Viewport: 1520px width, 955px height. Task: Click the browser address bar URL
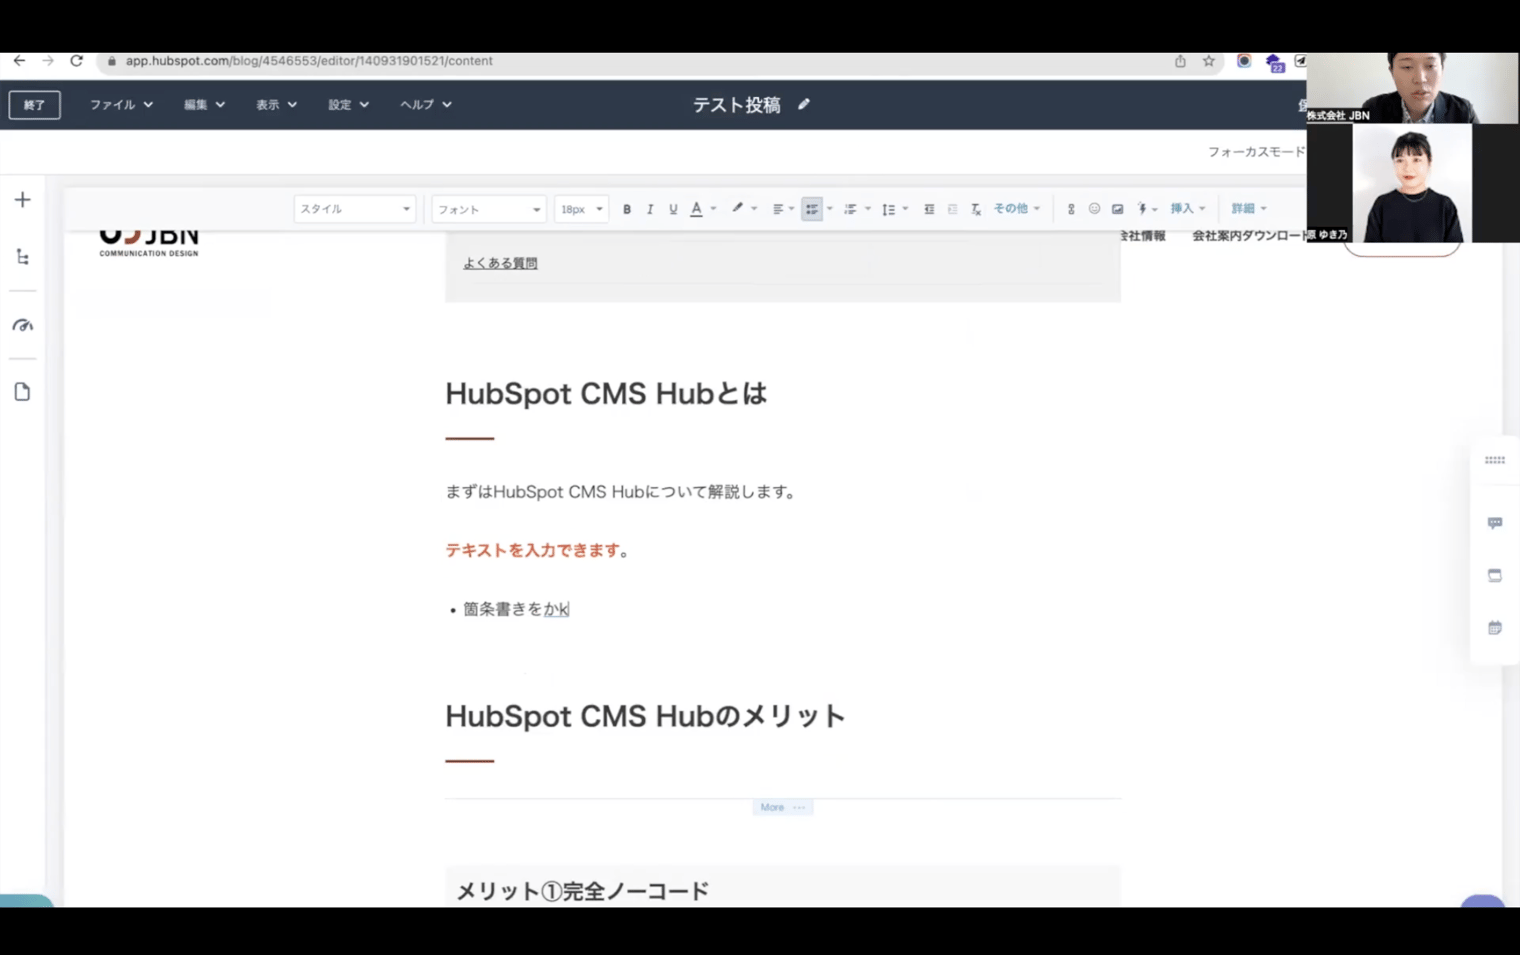pyautogui.click(x=309, y=61)
